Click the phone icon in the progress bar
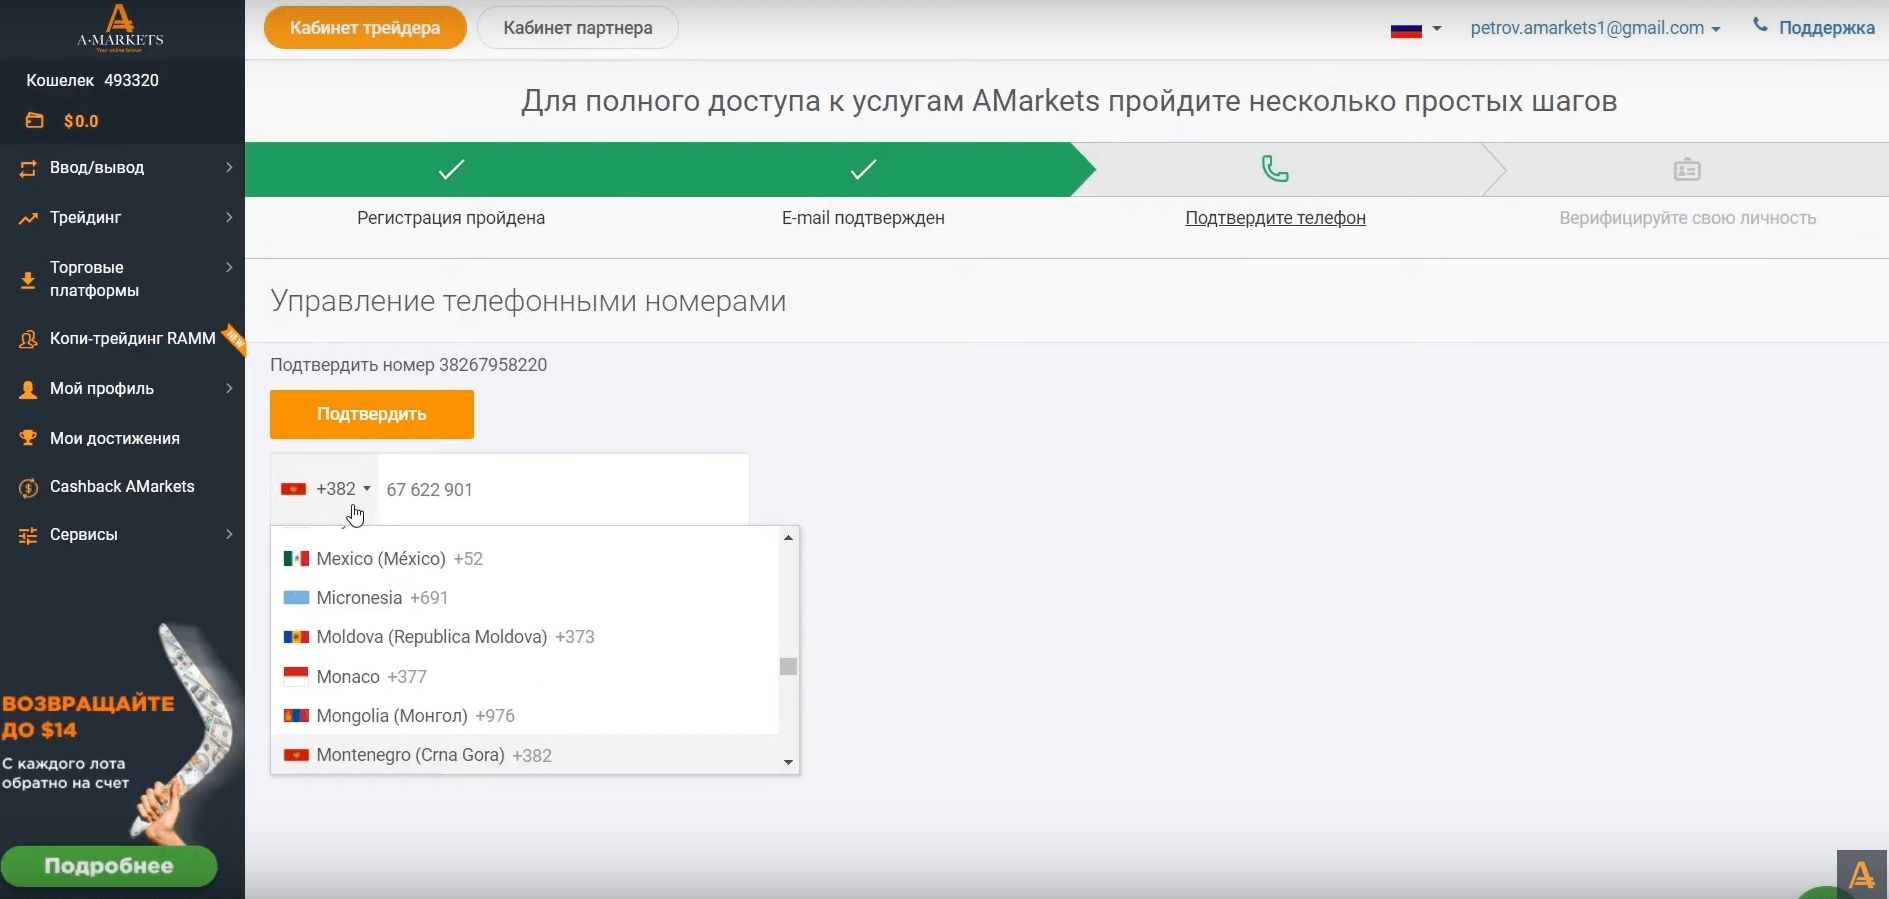Image resolution: width=1889 pixels, height=899 pixels. pyautogui.click(x=1275, y=169)
